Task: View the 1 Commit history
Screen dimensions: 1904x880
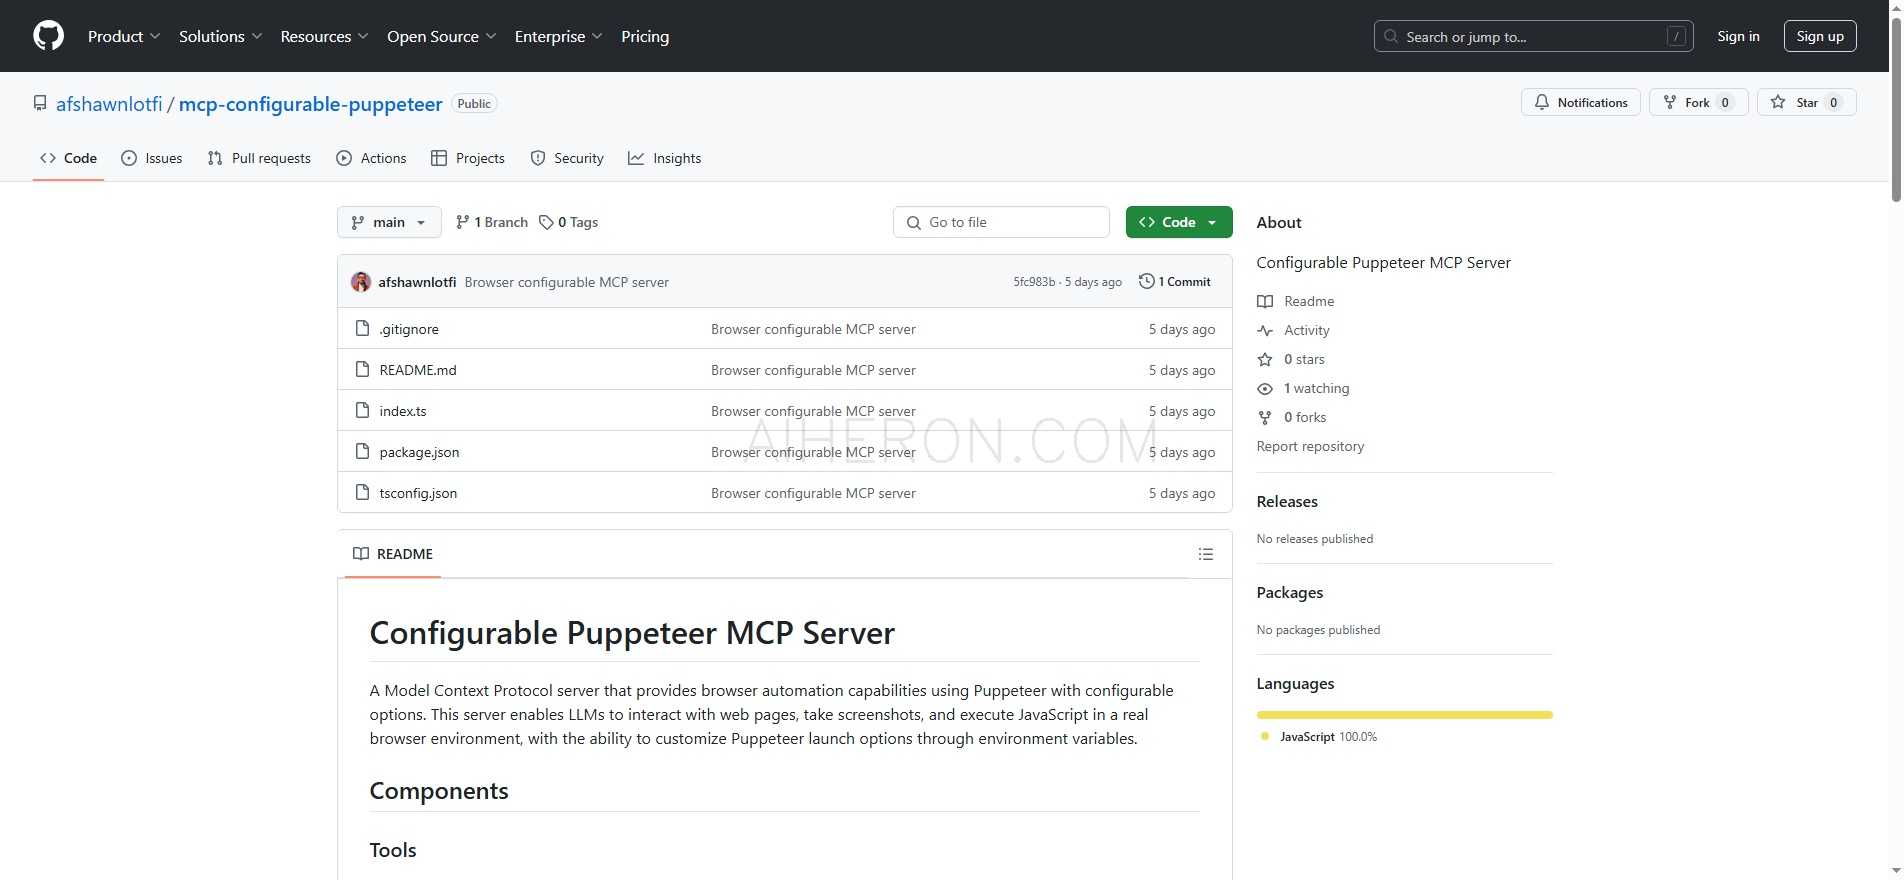Action: tap(1175, 282)
